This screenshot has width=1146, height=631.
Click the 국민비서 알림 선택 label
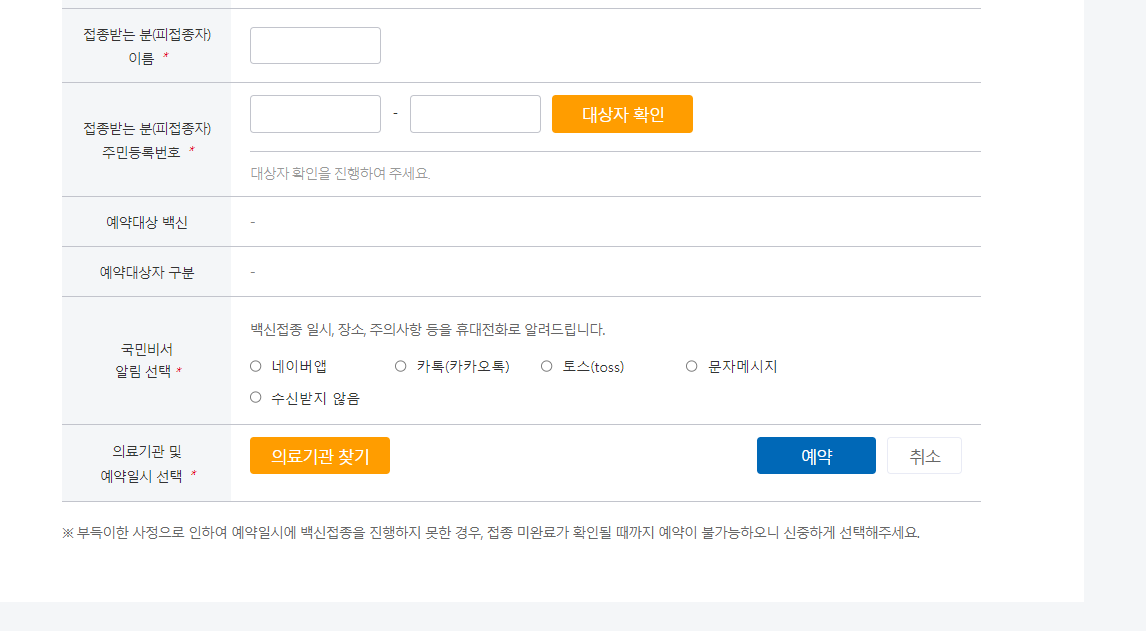coord(147,360)
